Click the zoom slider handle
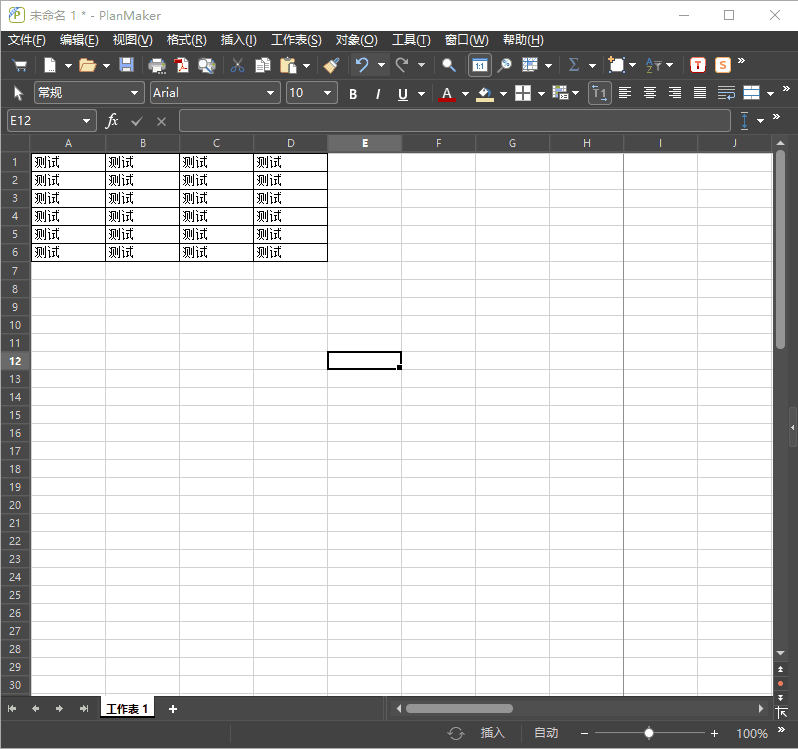 [649, 733]
